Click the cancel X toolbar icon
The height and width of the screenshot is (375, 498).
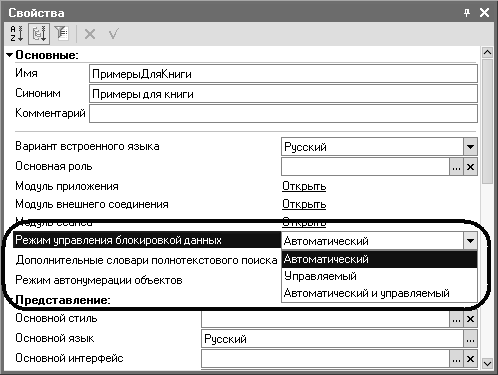coord(90,34)
